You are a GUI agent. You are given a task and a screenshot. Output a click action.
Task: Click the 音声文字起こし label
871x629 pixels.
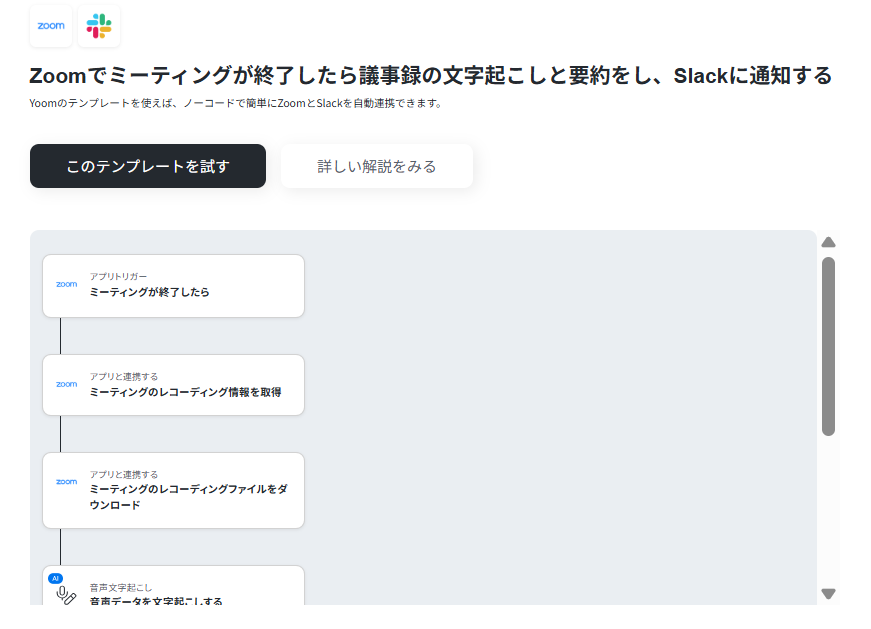pos(121,588)
